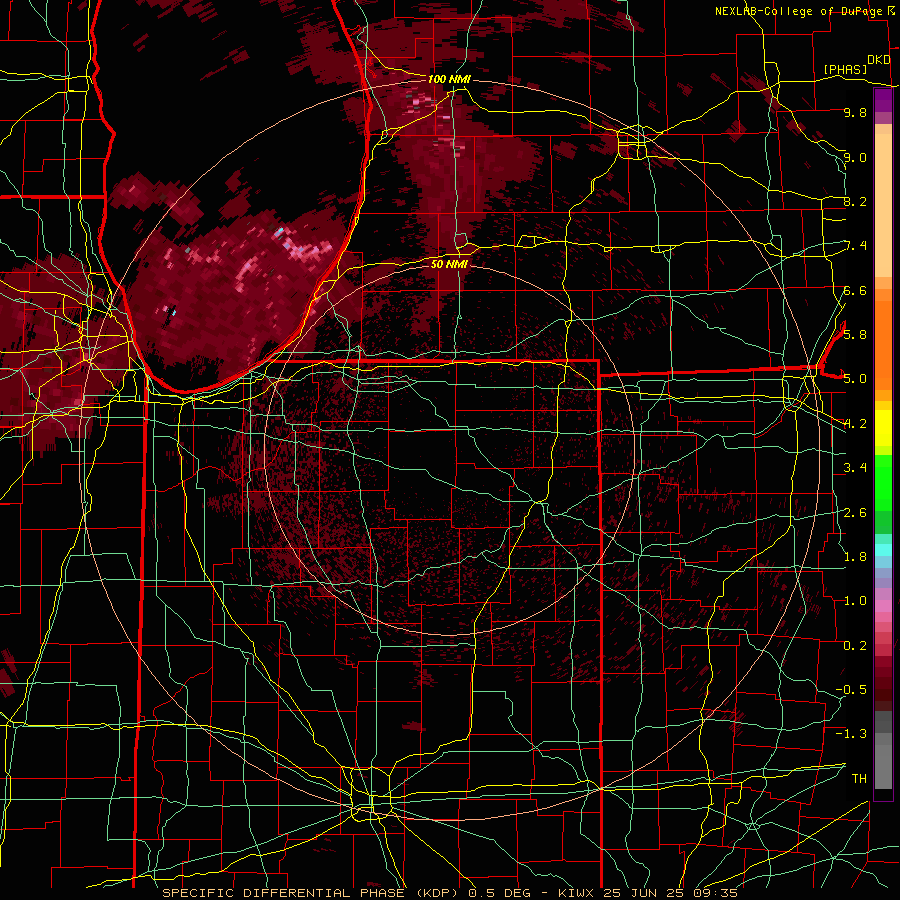The image size is (900, 900).
Task: Click the 9.0 value on the color scale
Action: click(855, 157)
